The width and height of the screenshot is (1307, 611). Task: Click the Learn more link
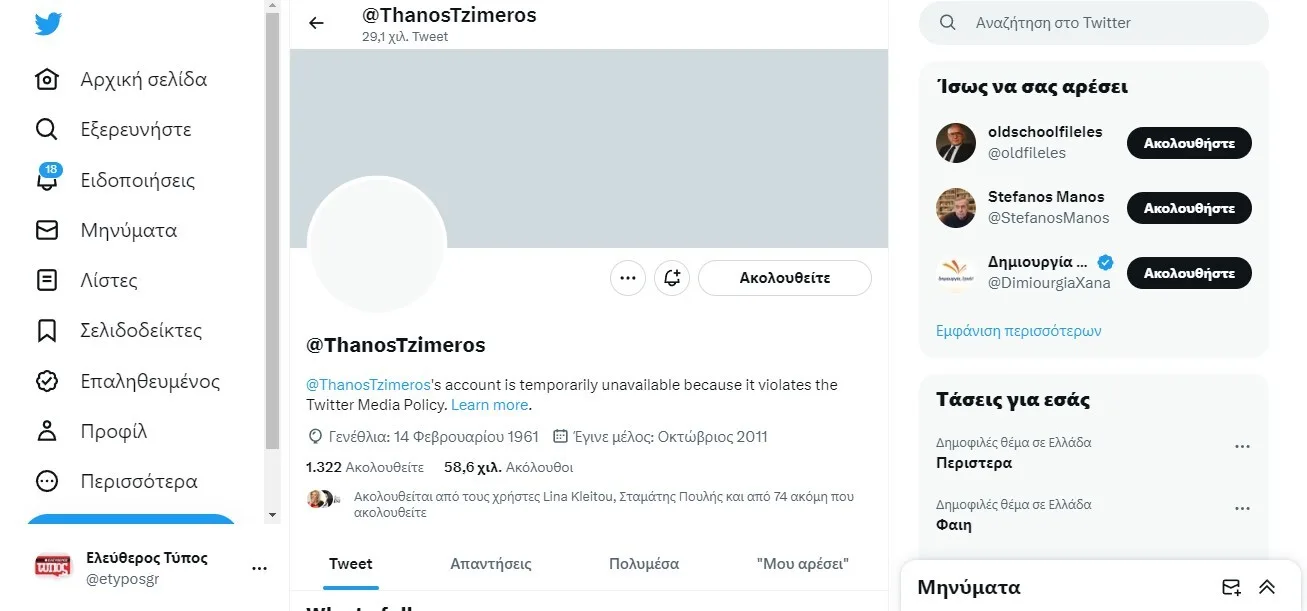[489, 405]
